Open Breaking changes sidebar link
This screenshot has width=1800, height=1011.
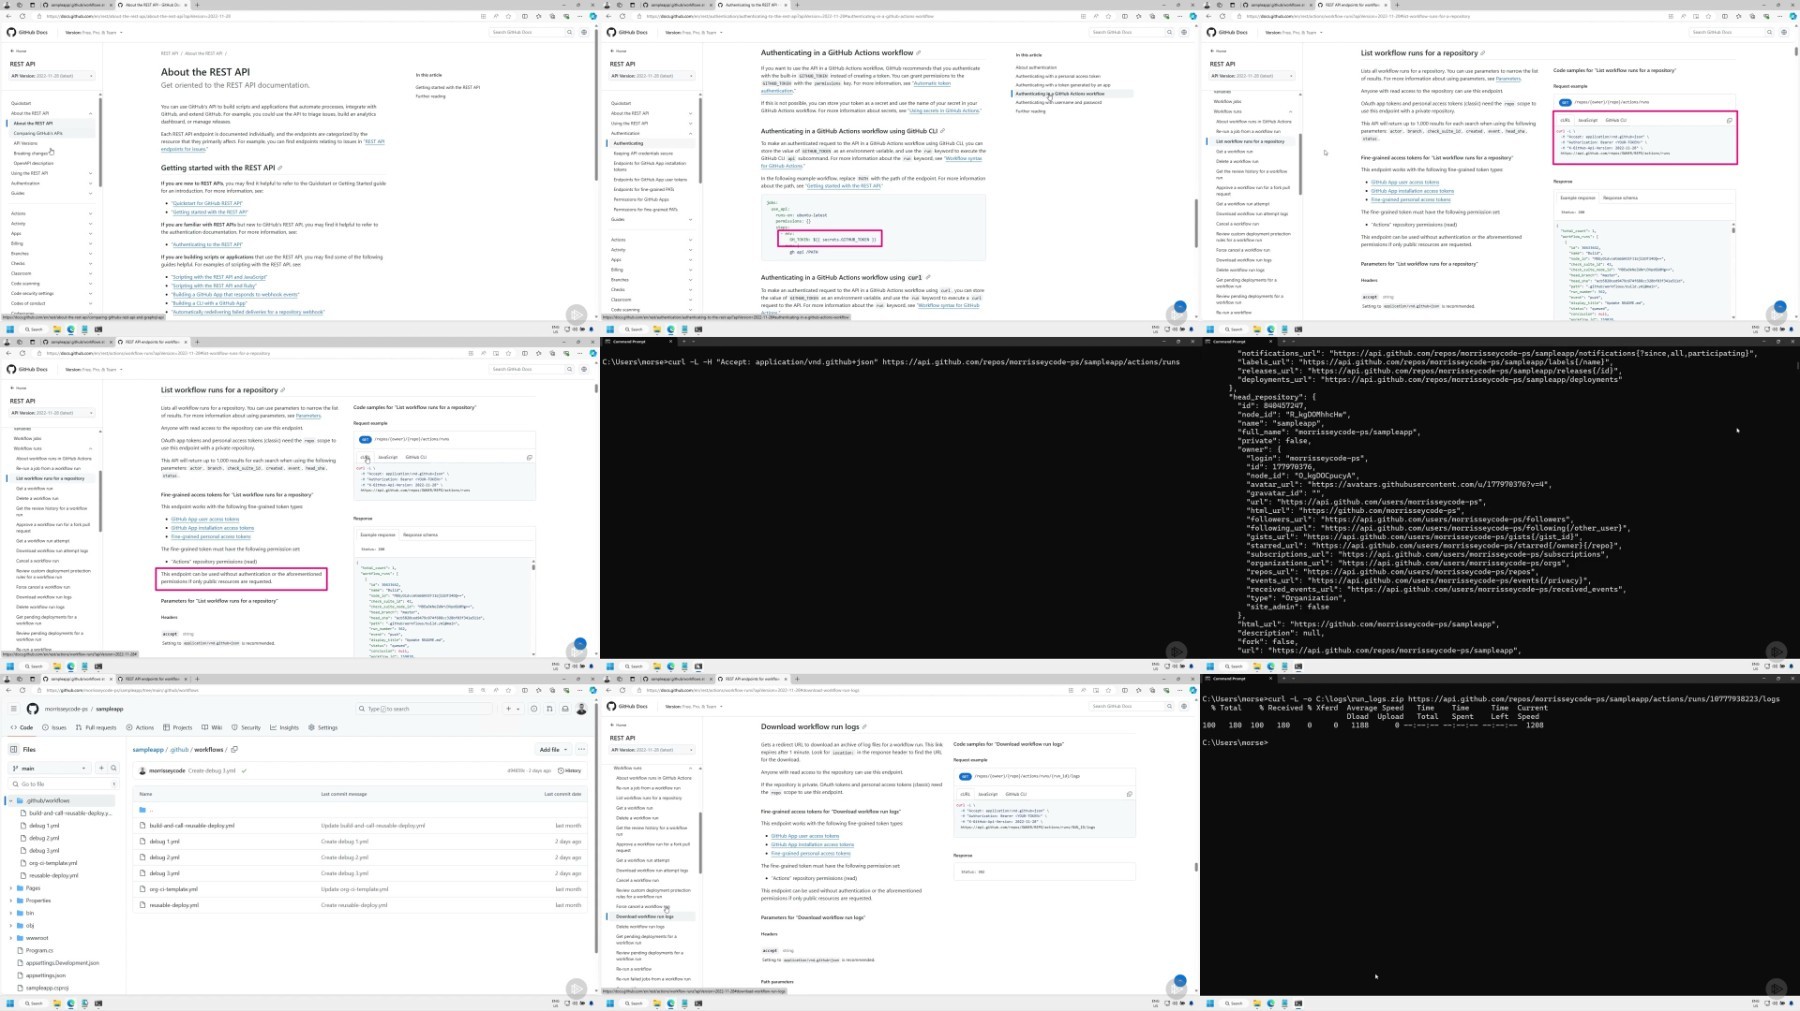[x=32, y=153]
